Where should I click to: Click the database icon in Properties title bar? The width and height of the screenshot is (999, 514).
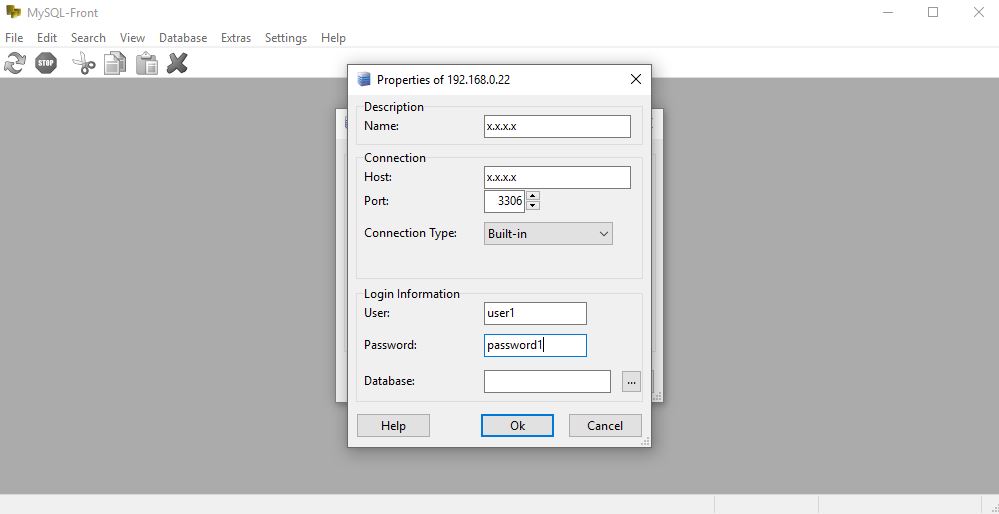click(x=364, y=80)
